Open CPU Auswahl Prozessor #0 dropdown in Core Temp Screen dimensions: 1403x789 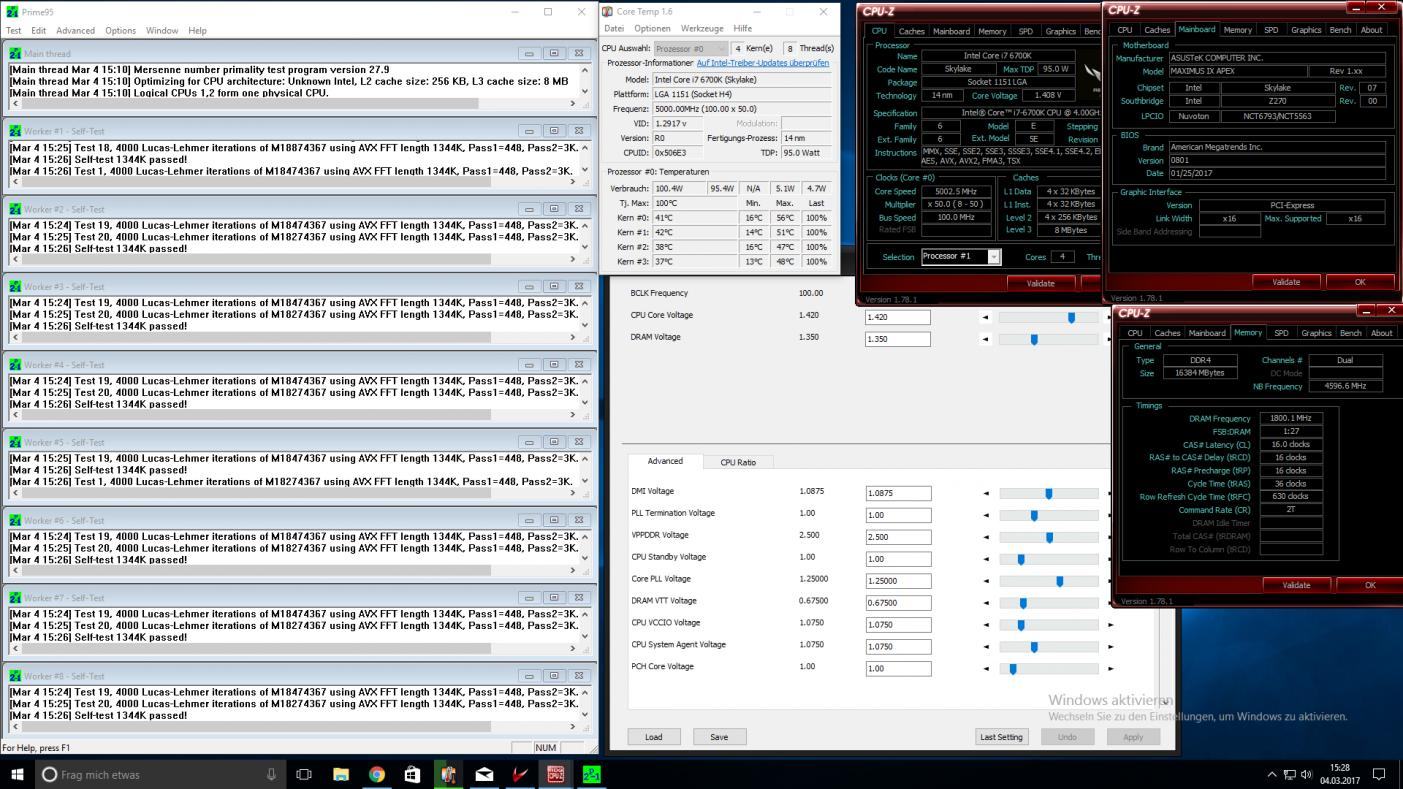(692, 48)
